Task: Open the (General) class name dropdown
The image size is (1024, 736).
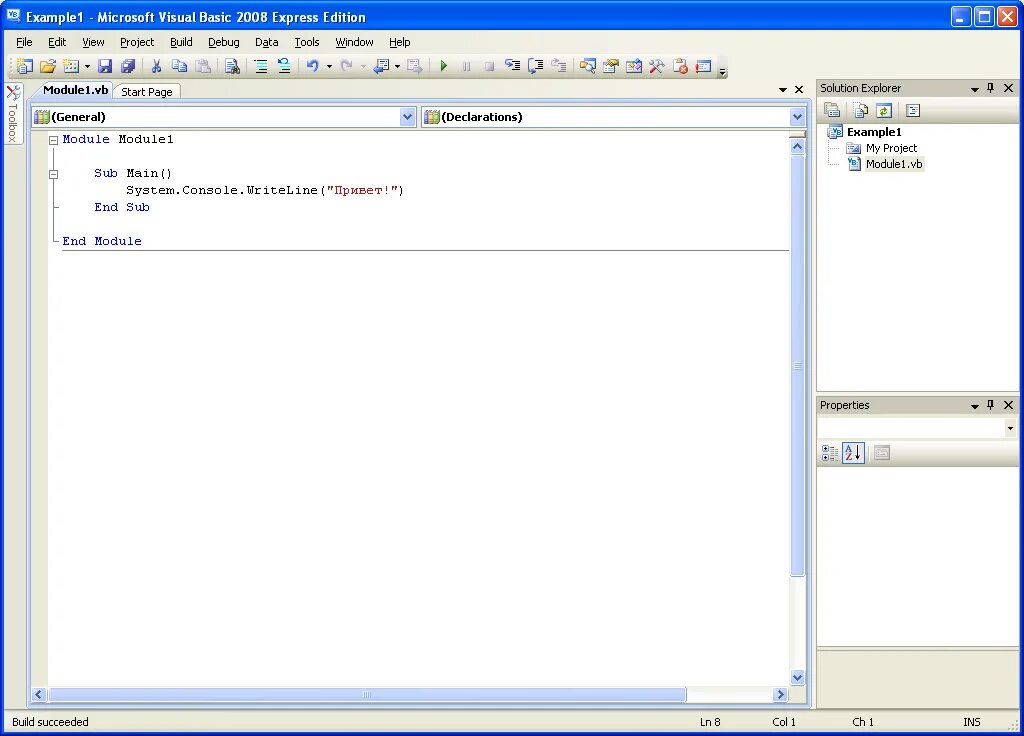Action: pyautogui.click(x=407, y=117)
